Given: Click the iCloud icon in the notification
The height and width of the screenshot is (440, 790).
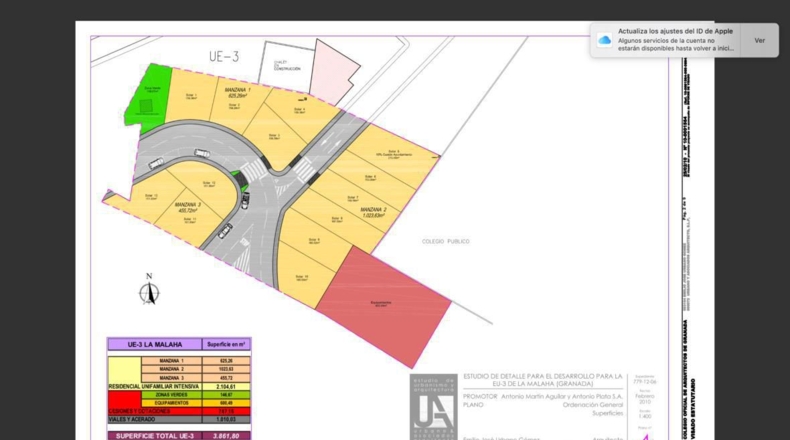Looking at the screenshot, I should tap(604, 40).
